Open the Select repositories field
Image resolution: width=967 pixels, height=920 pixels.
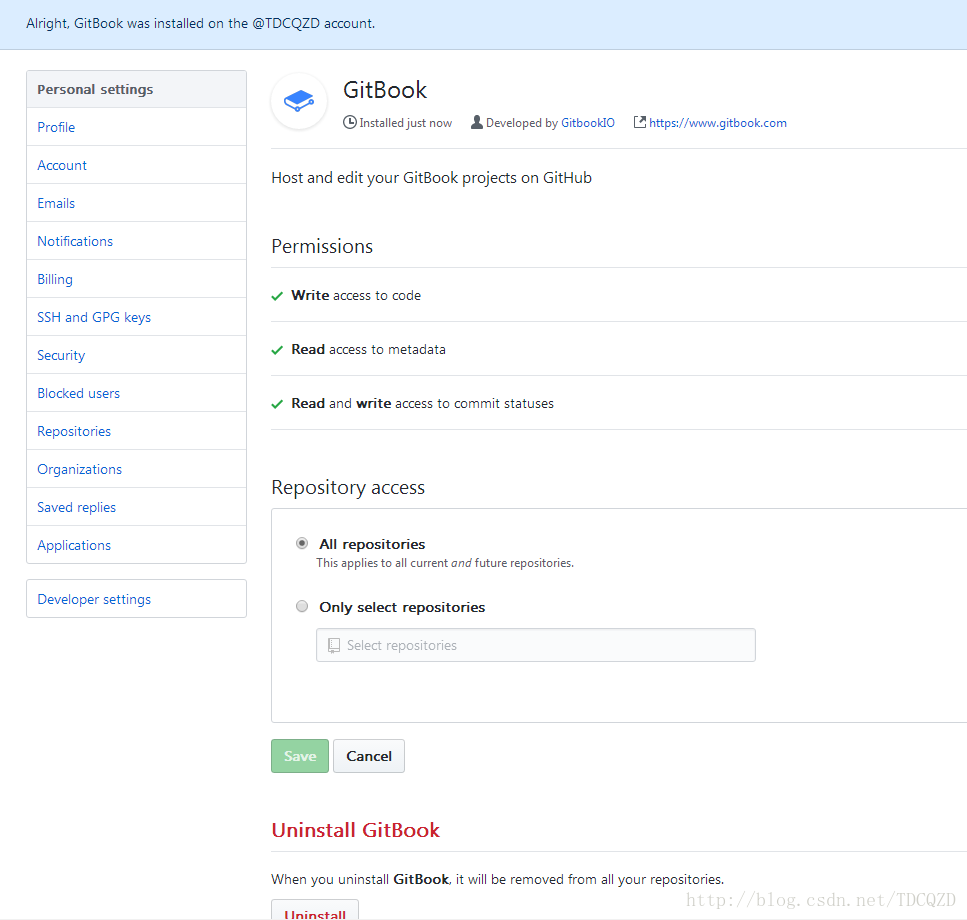point(535,645)
